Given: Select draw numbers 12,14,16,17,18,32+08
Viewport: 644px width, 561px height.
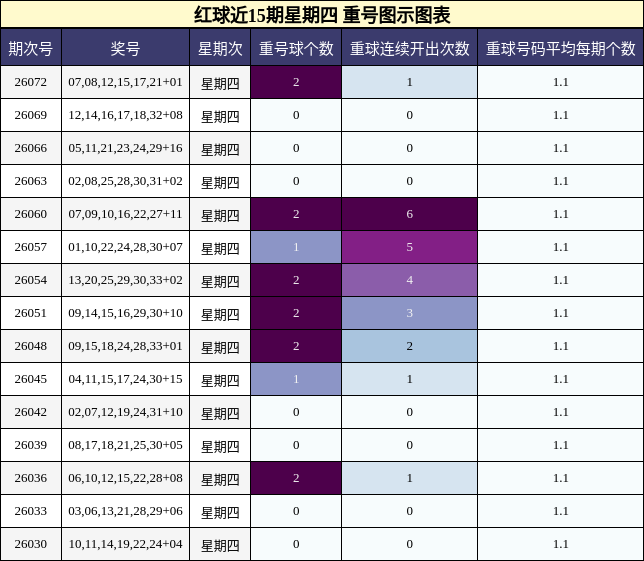Looking at the screenshot, I should (x=125, y=115).
